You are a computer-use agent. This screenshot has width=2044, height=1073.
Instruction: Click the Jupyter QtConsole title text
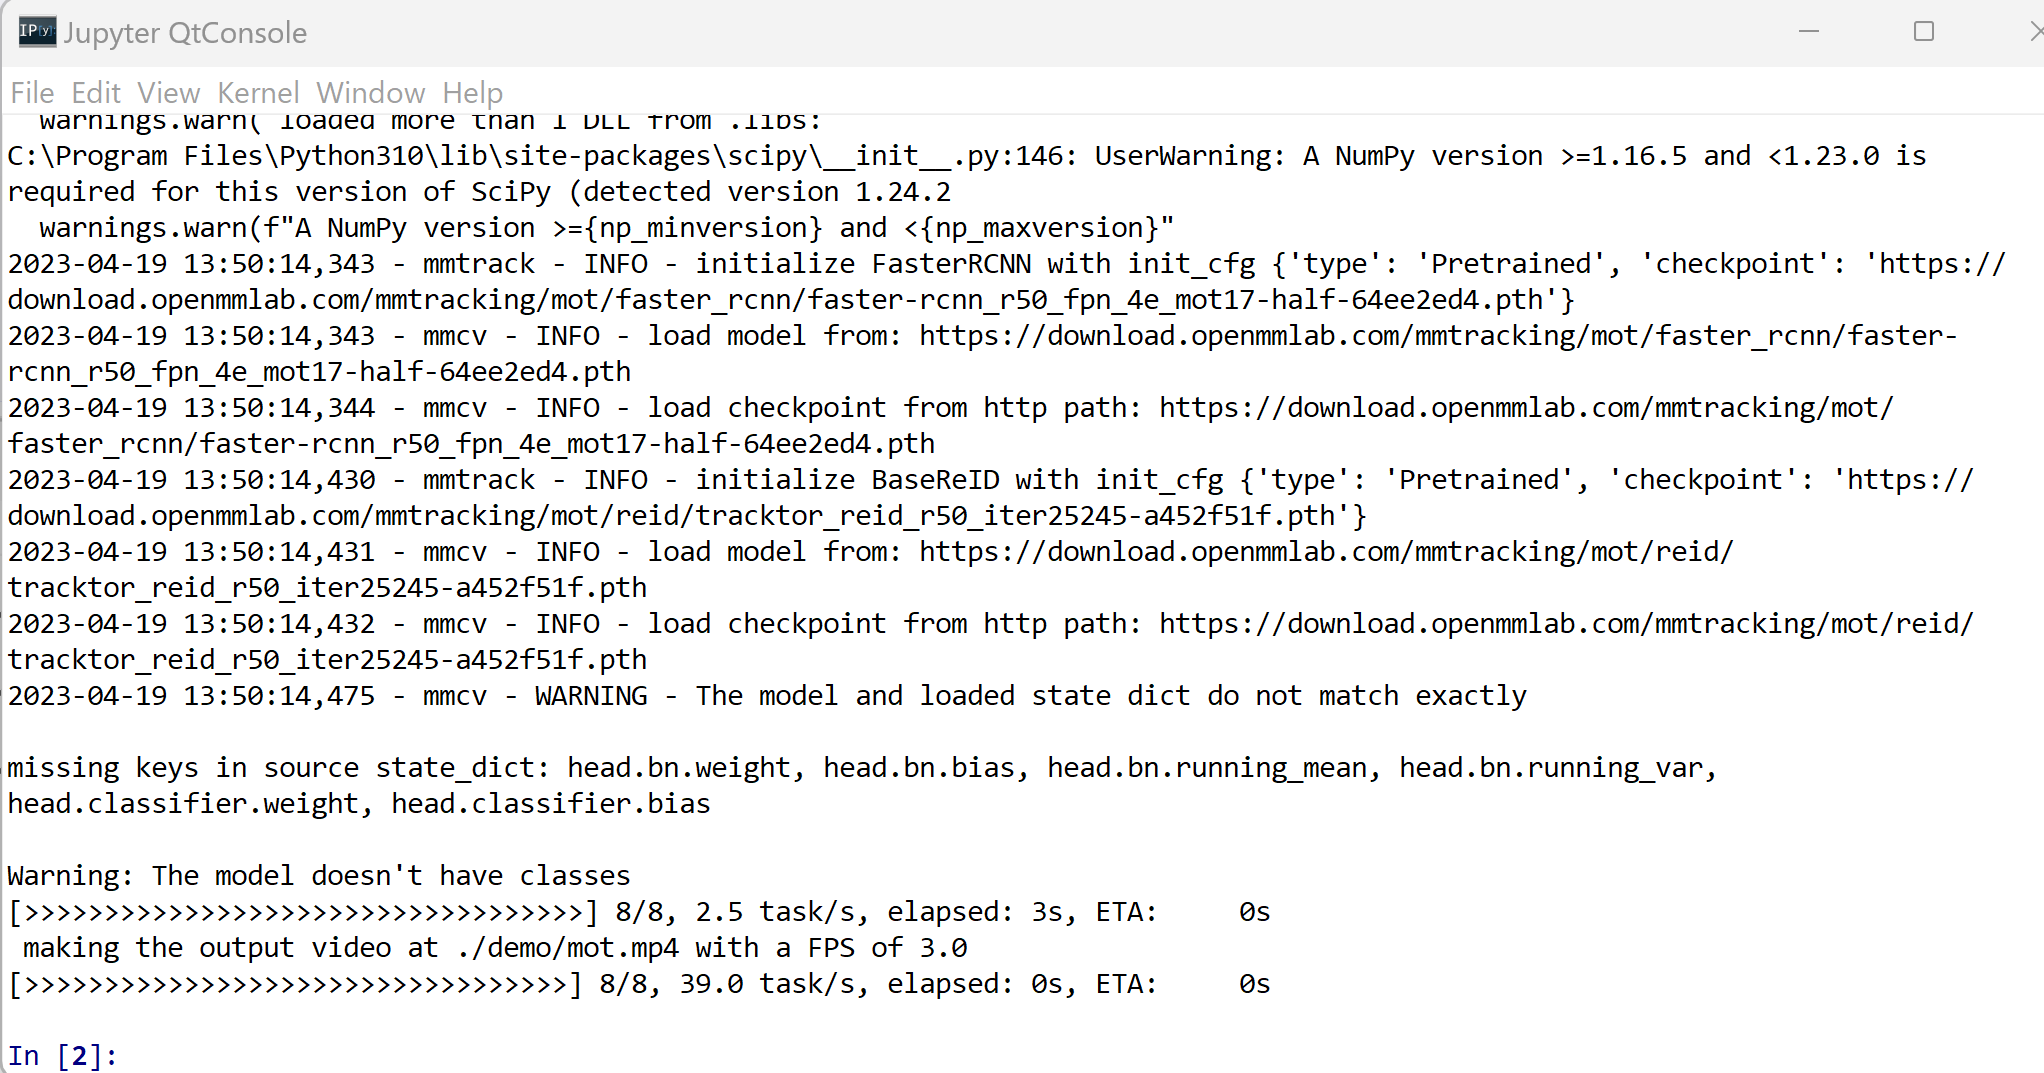185,33
